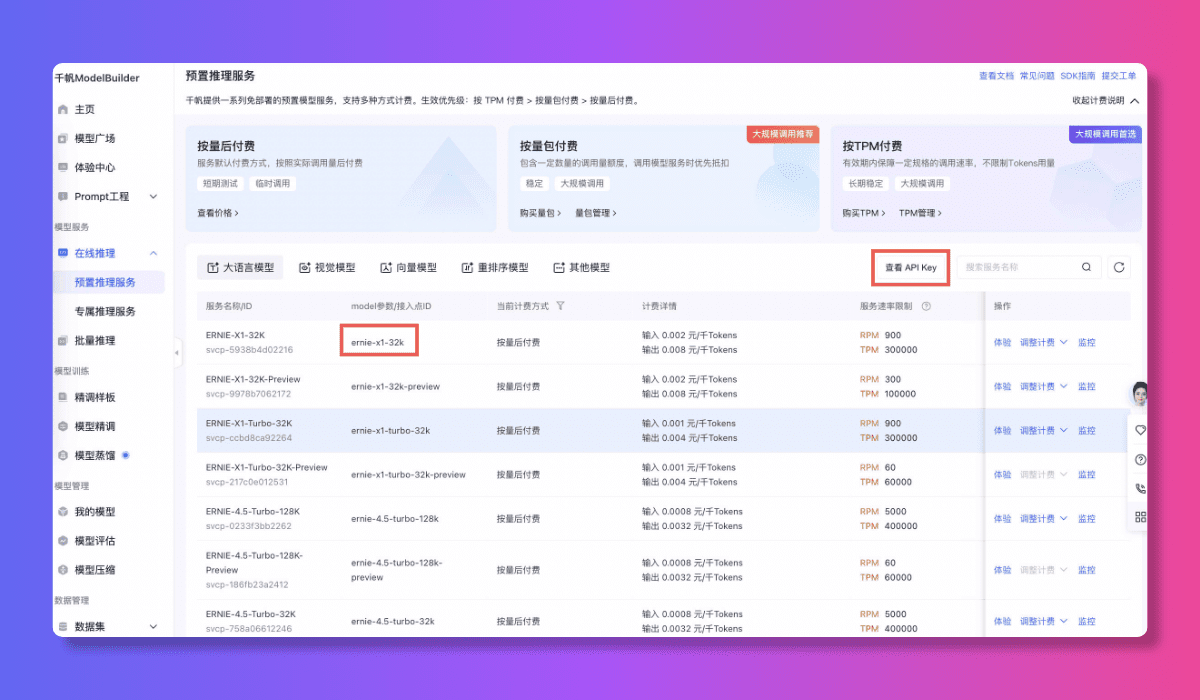Click the filter icon next to 当前计费方式
The height and width of the screenshot is (700, 1200).
coord(560,306)
